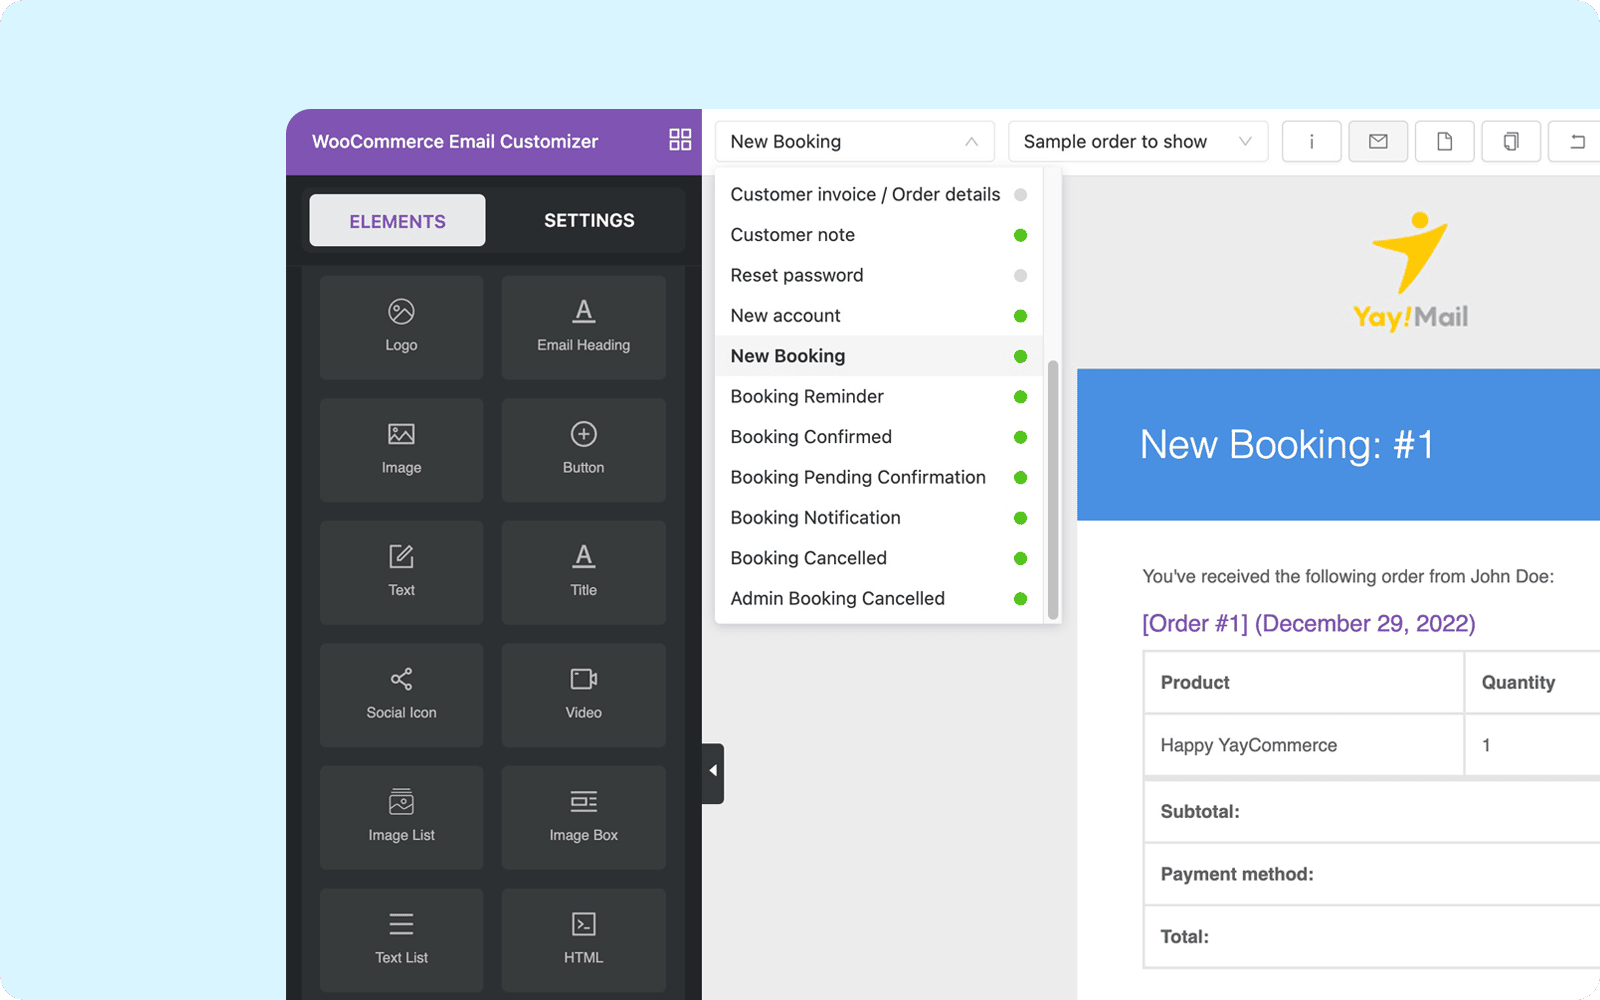Image resolution: width=1600 pixels, height=1000 pixels.
Task: Click the Product column header
Action: [x=1303, y=682]
